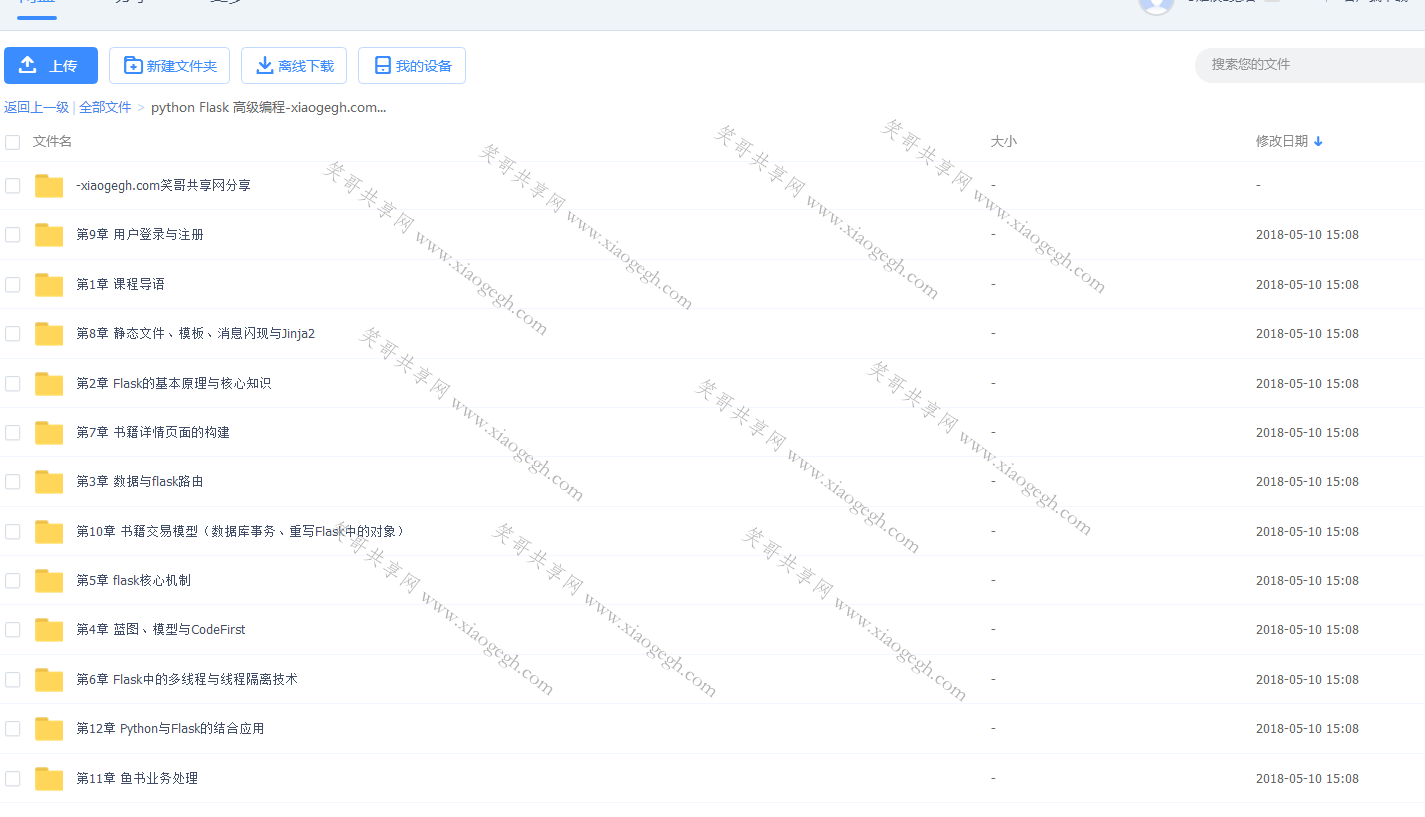Screen dimensions: 1425x817
Task: Select checkbox for 第4章 蓝图、模型与CodeFirst
Action: click(x=12, y=629)
